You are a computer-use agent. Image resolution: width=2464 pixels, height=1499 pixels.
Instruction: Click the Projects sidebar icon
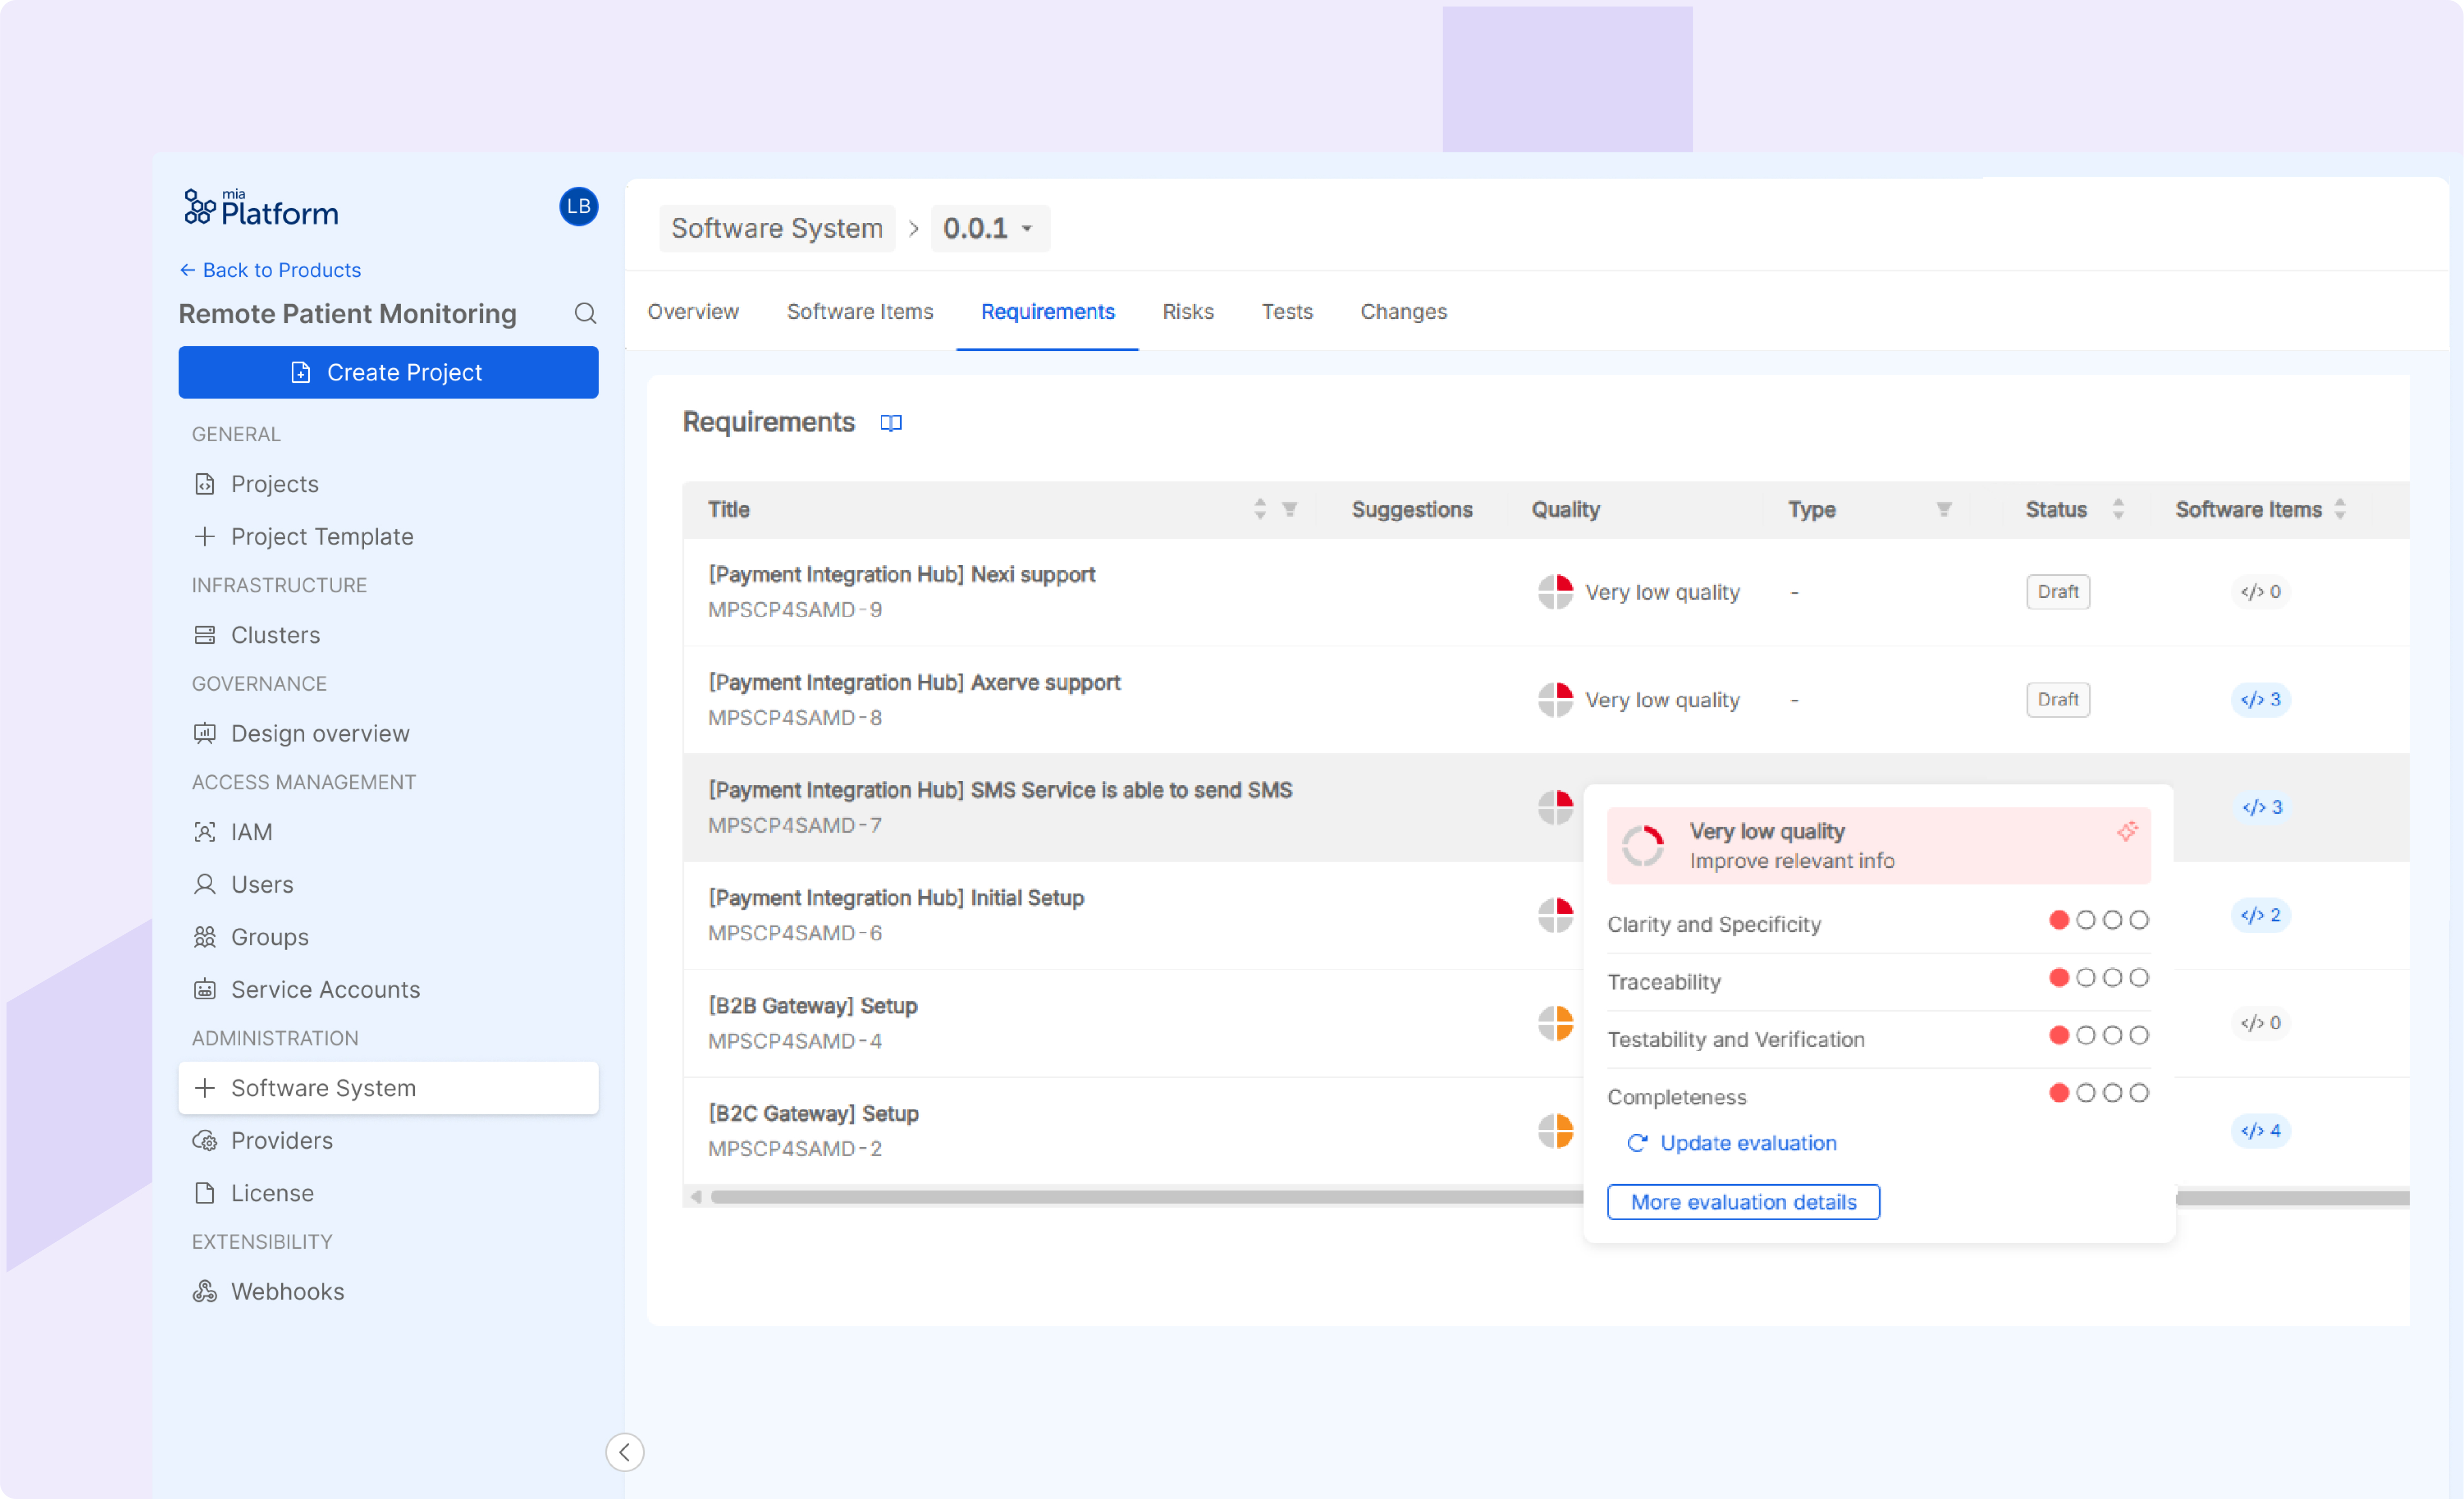tap(205, 484)
